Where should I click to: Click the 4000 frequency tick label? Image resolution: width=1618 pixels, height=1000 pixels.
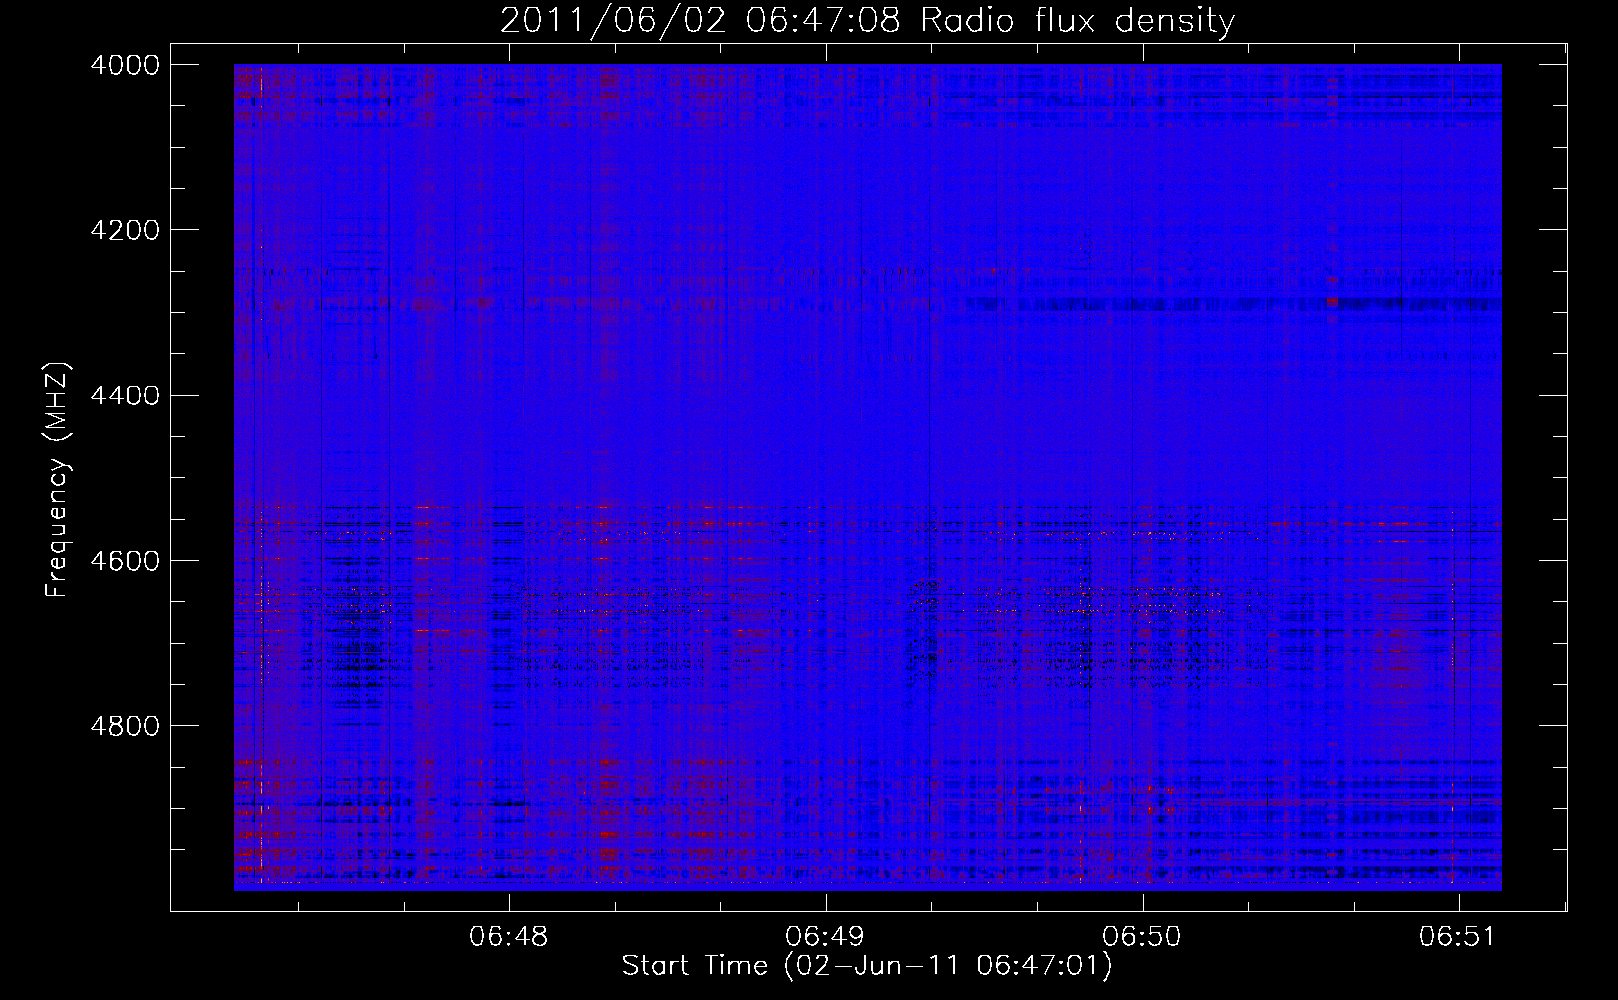pyautogui.click(x=125, y=65)
